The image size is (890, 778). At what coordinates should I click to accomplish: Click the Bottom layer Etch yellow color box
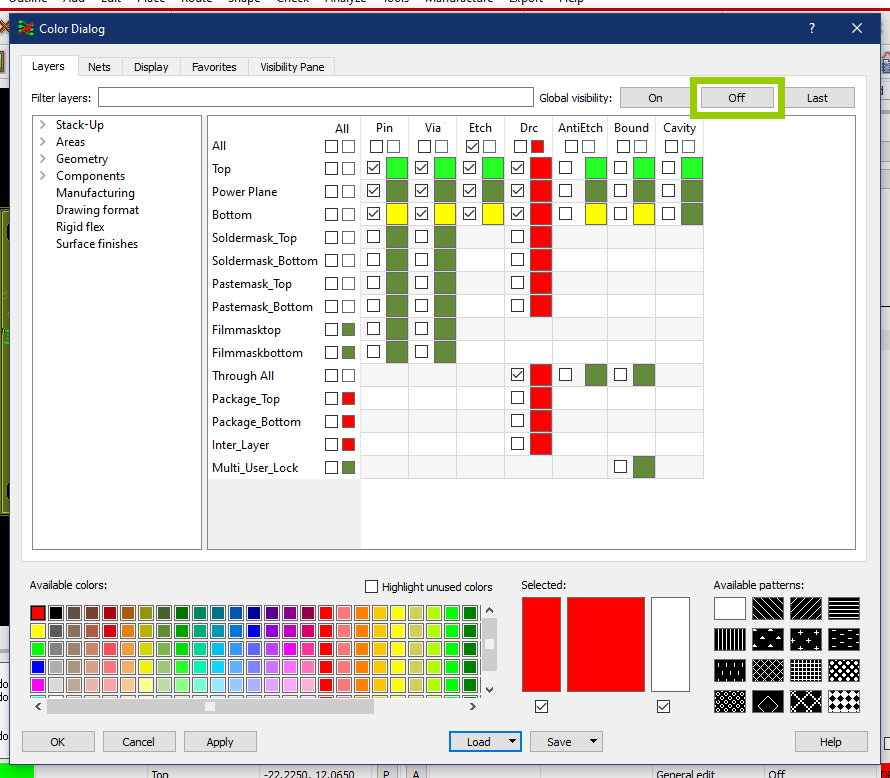point(492,214)
